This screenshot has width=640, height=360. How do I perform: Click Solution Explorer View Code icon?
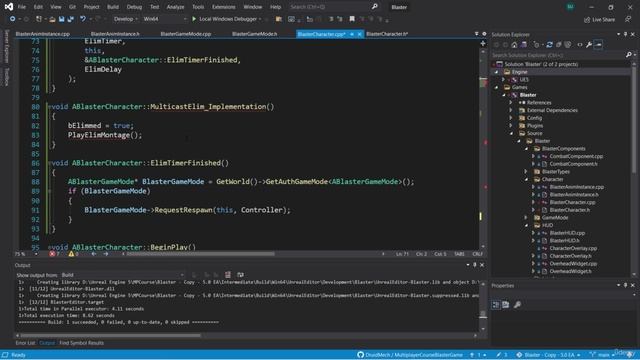580,45
